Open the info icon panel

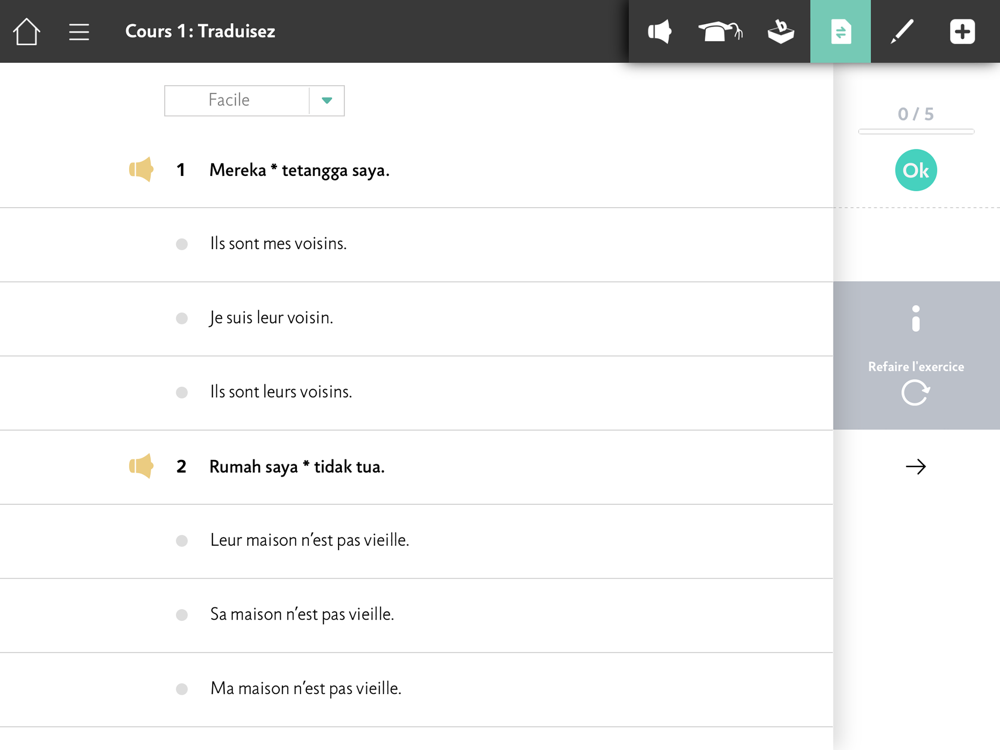click(x=915, y=320)
